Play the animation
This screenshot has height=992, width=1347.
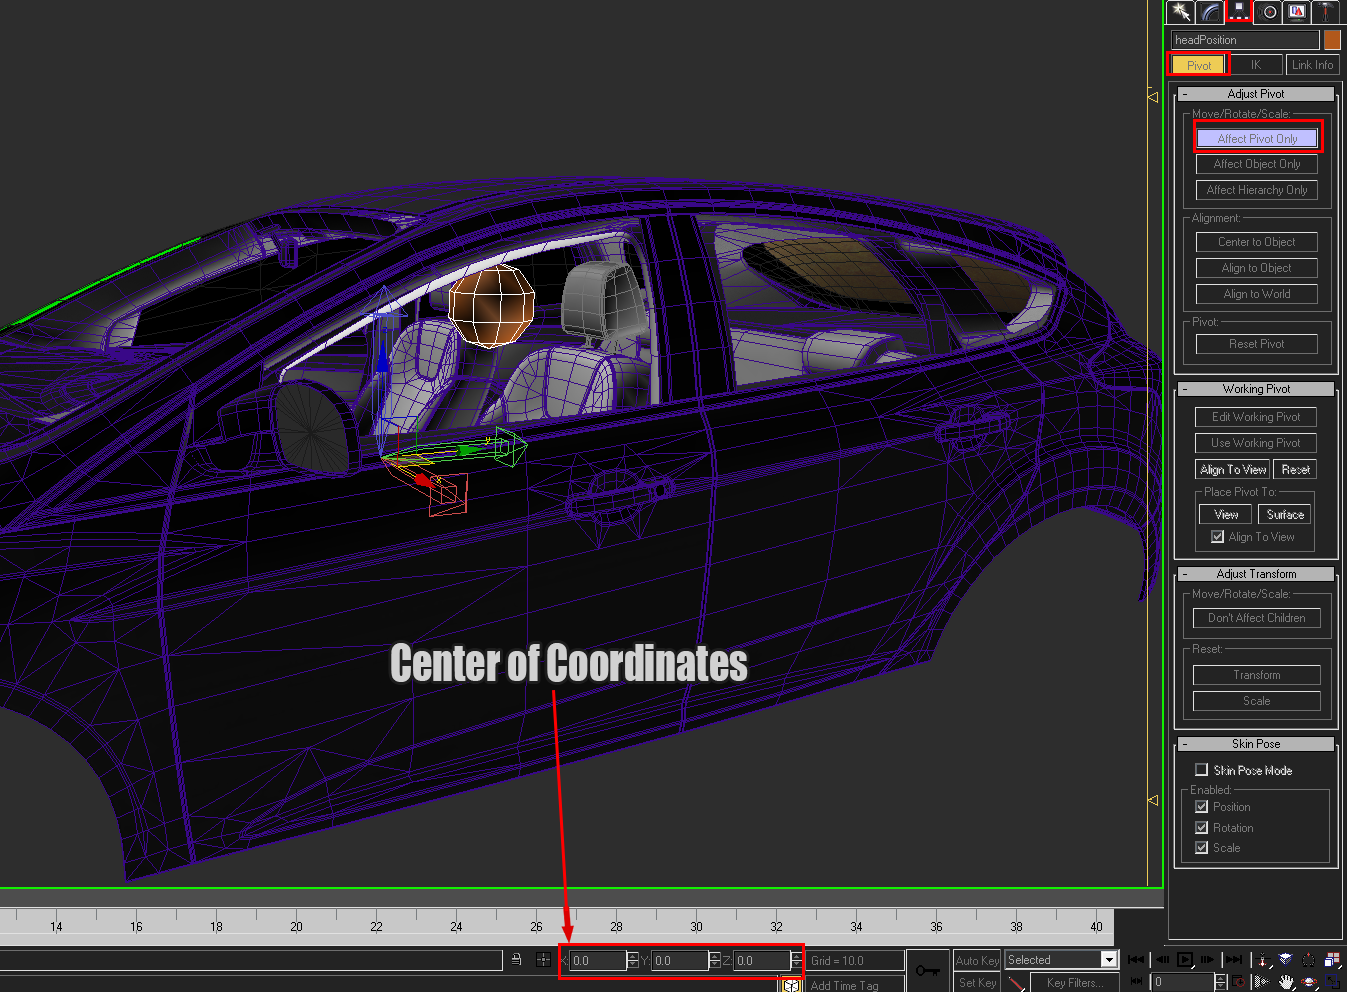point(1185,959)
